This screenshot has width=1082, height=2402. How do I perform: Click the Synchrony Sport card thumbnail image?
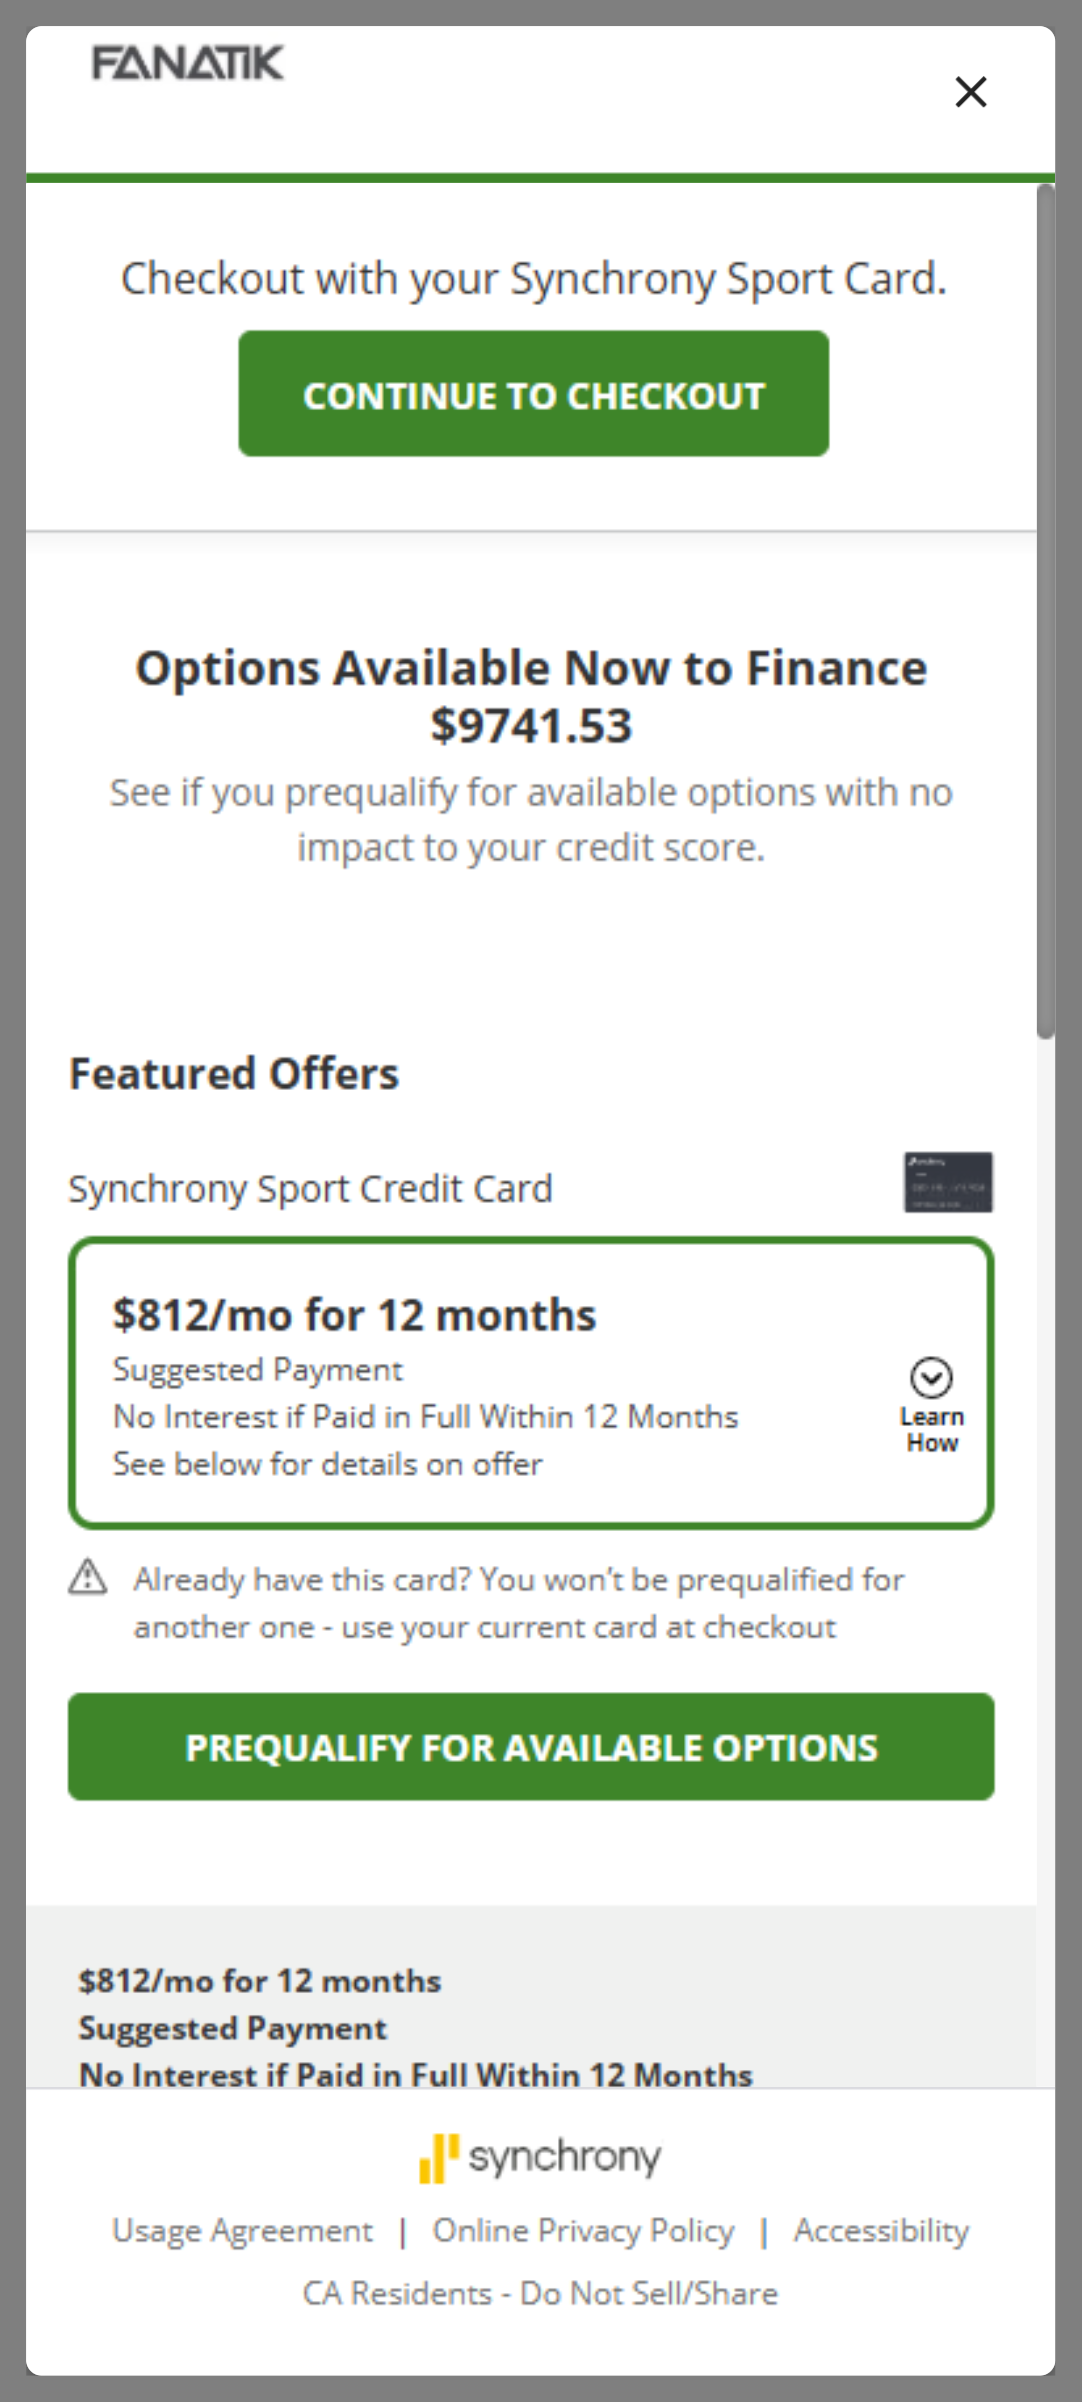[948, 1182]
